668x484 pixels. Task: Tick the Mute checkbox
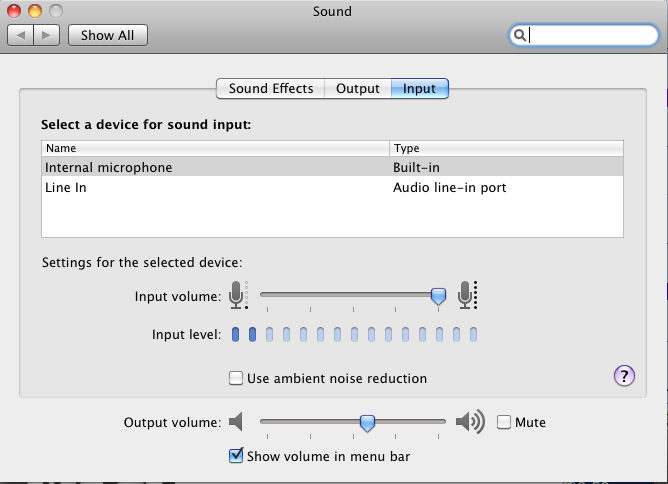(x=504, y=422)
